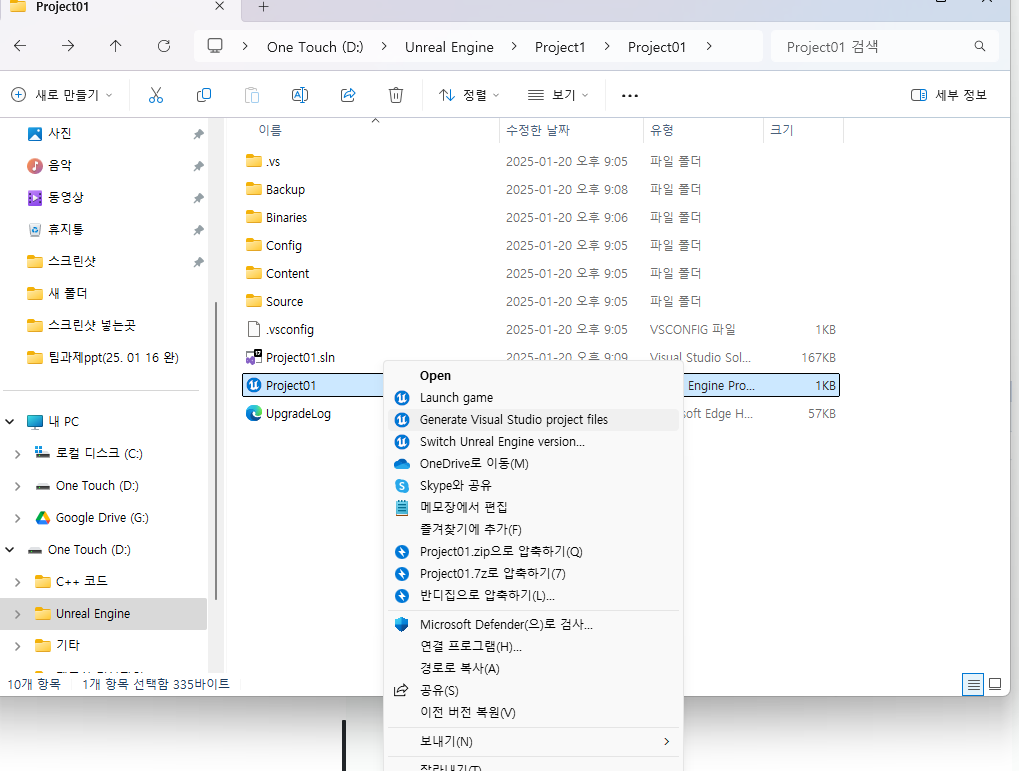This screenshot has height=771, width=1019.
Task: Unpin 사진 from quick access
Action: pos(198,134)
